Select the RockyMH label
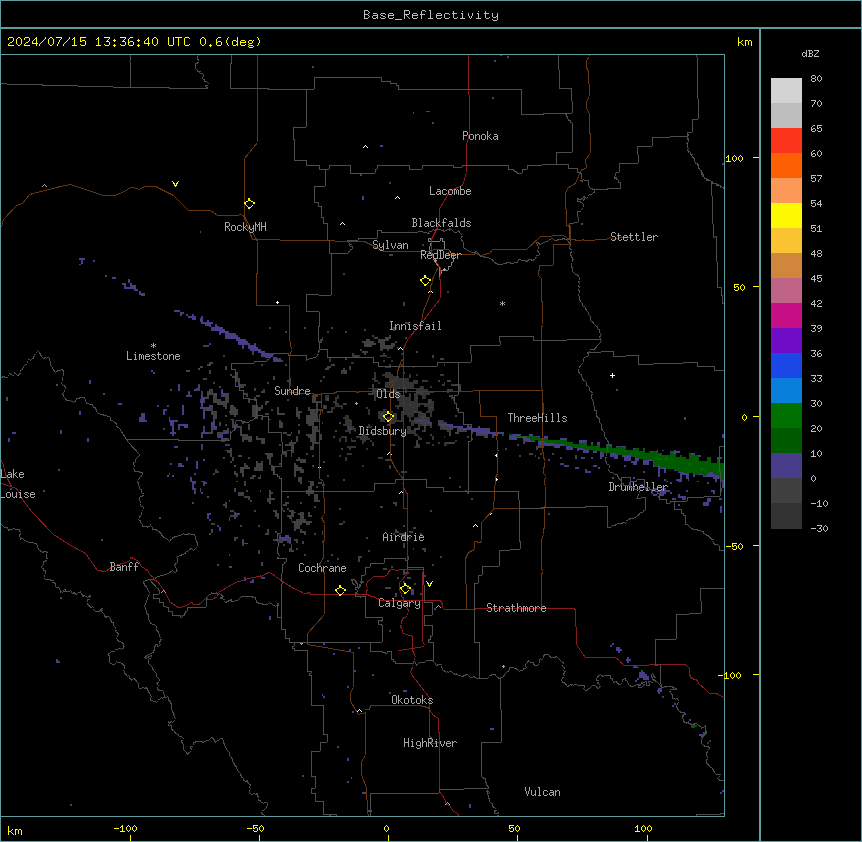 [245, 227]
